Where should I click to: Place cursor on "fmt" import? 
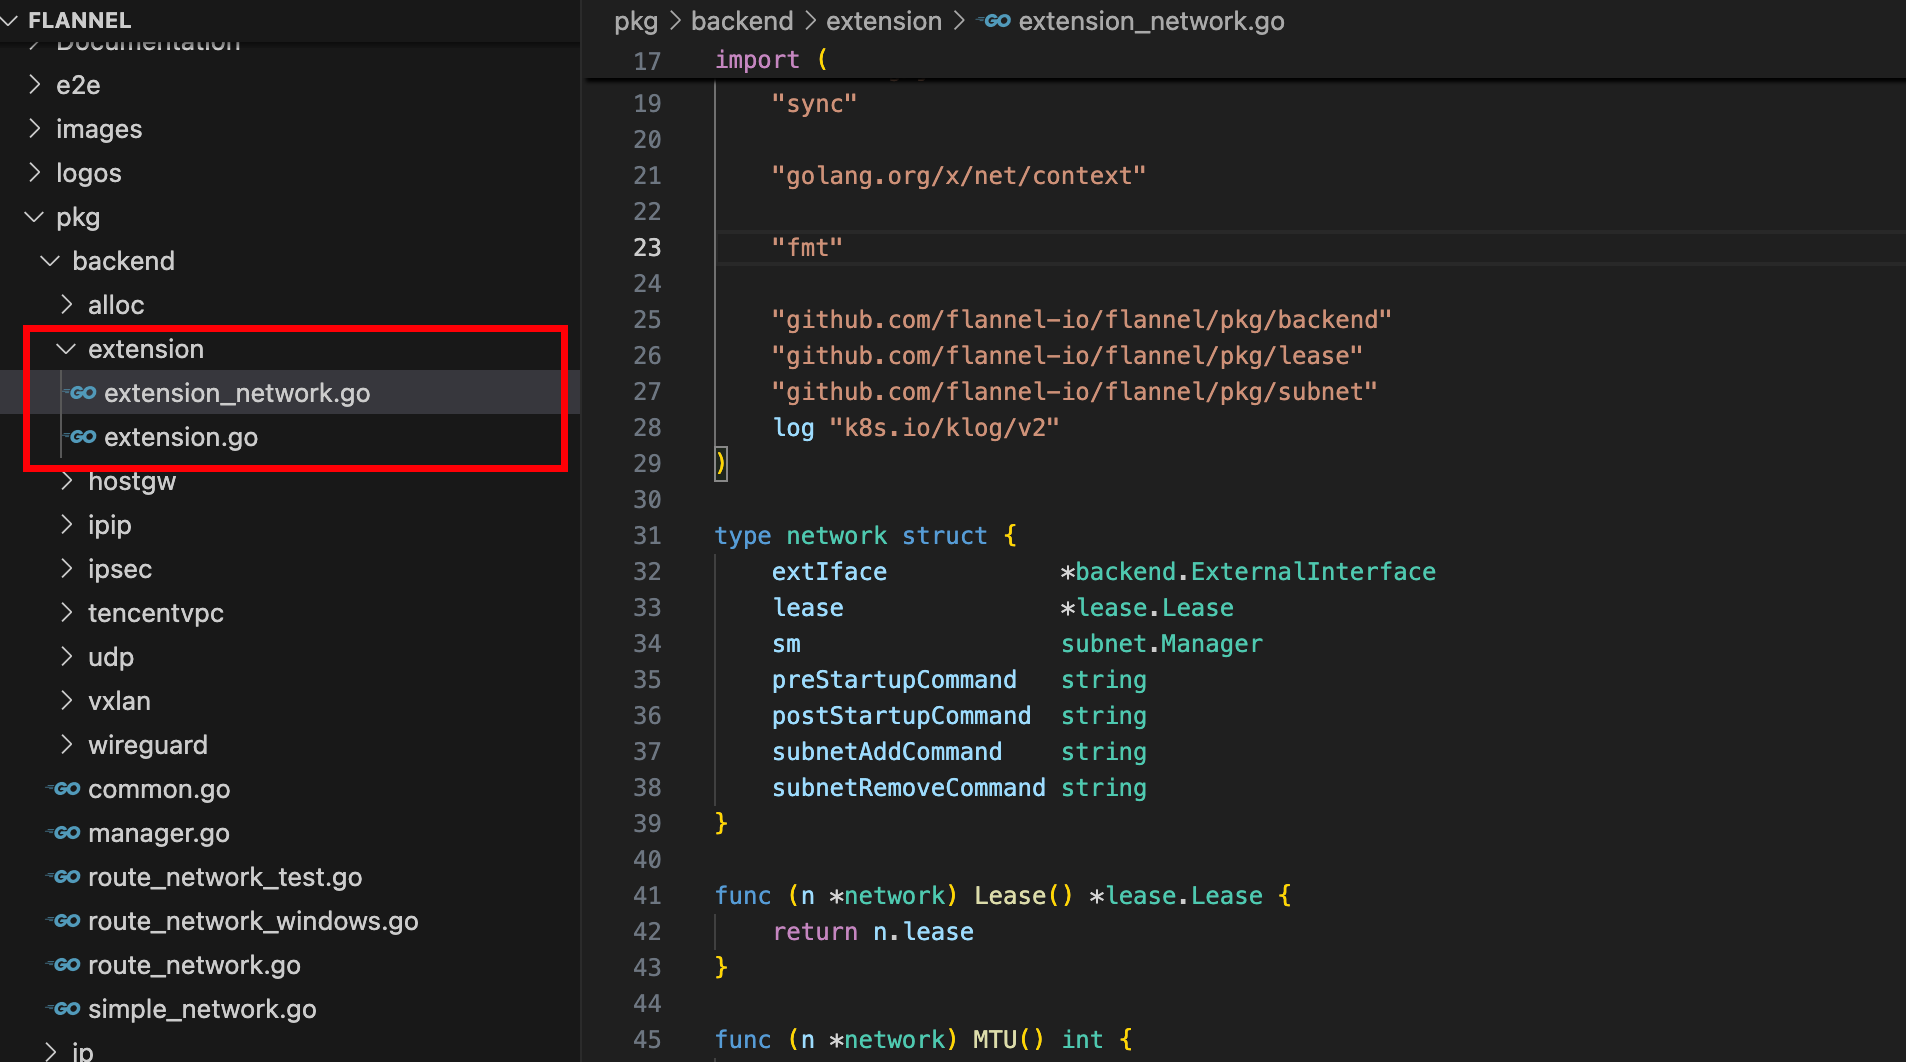(807, 247)
